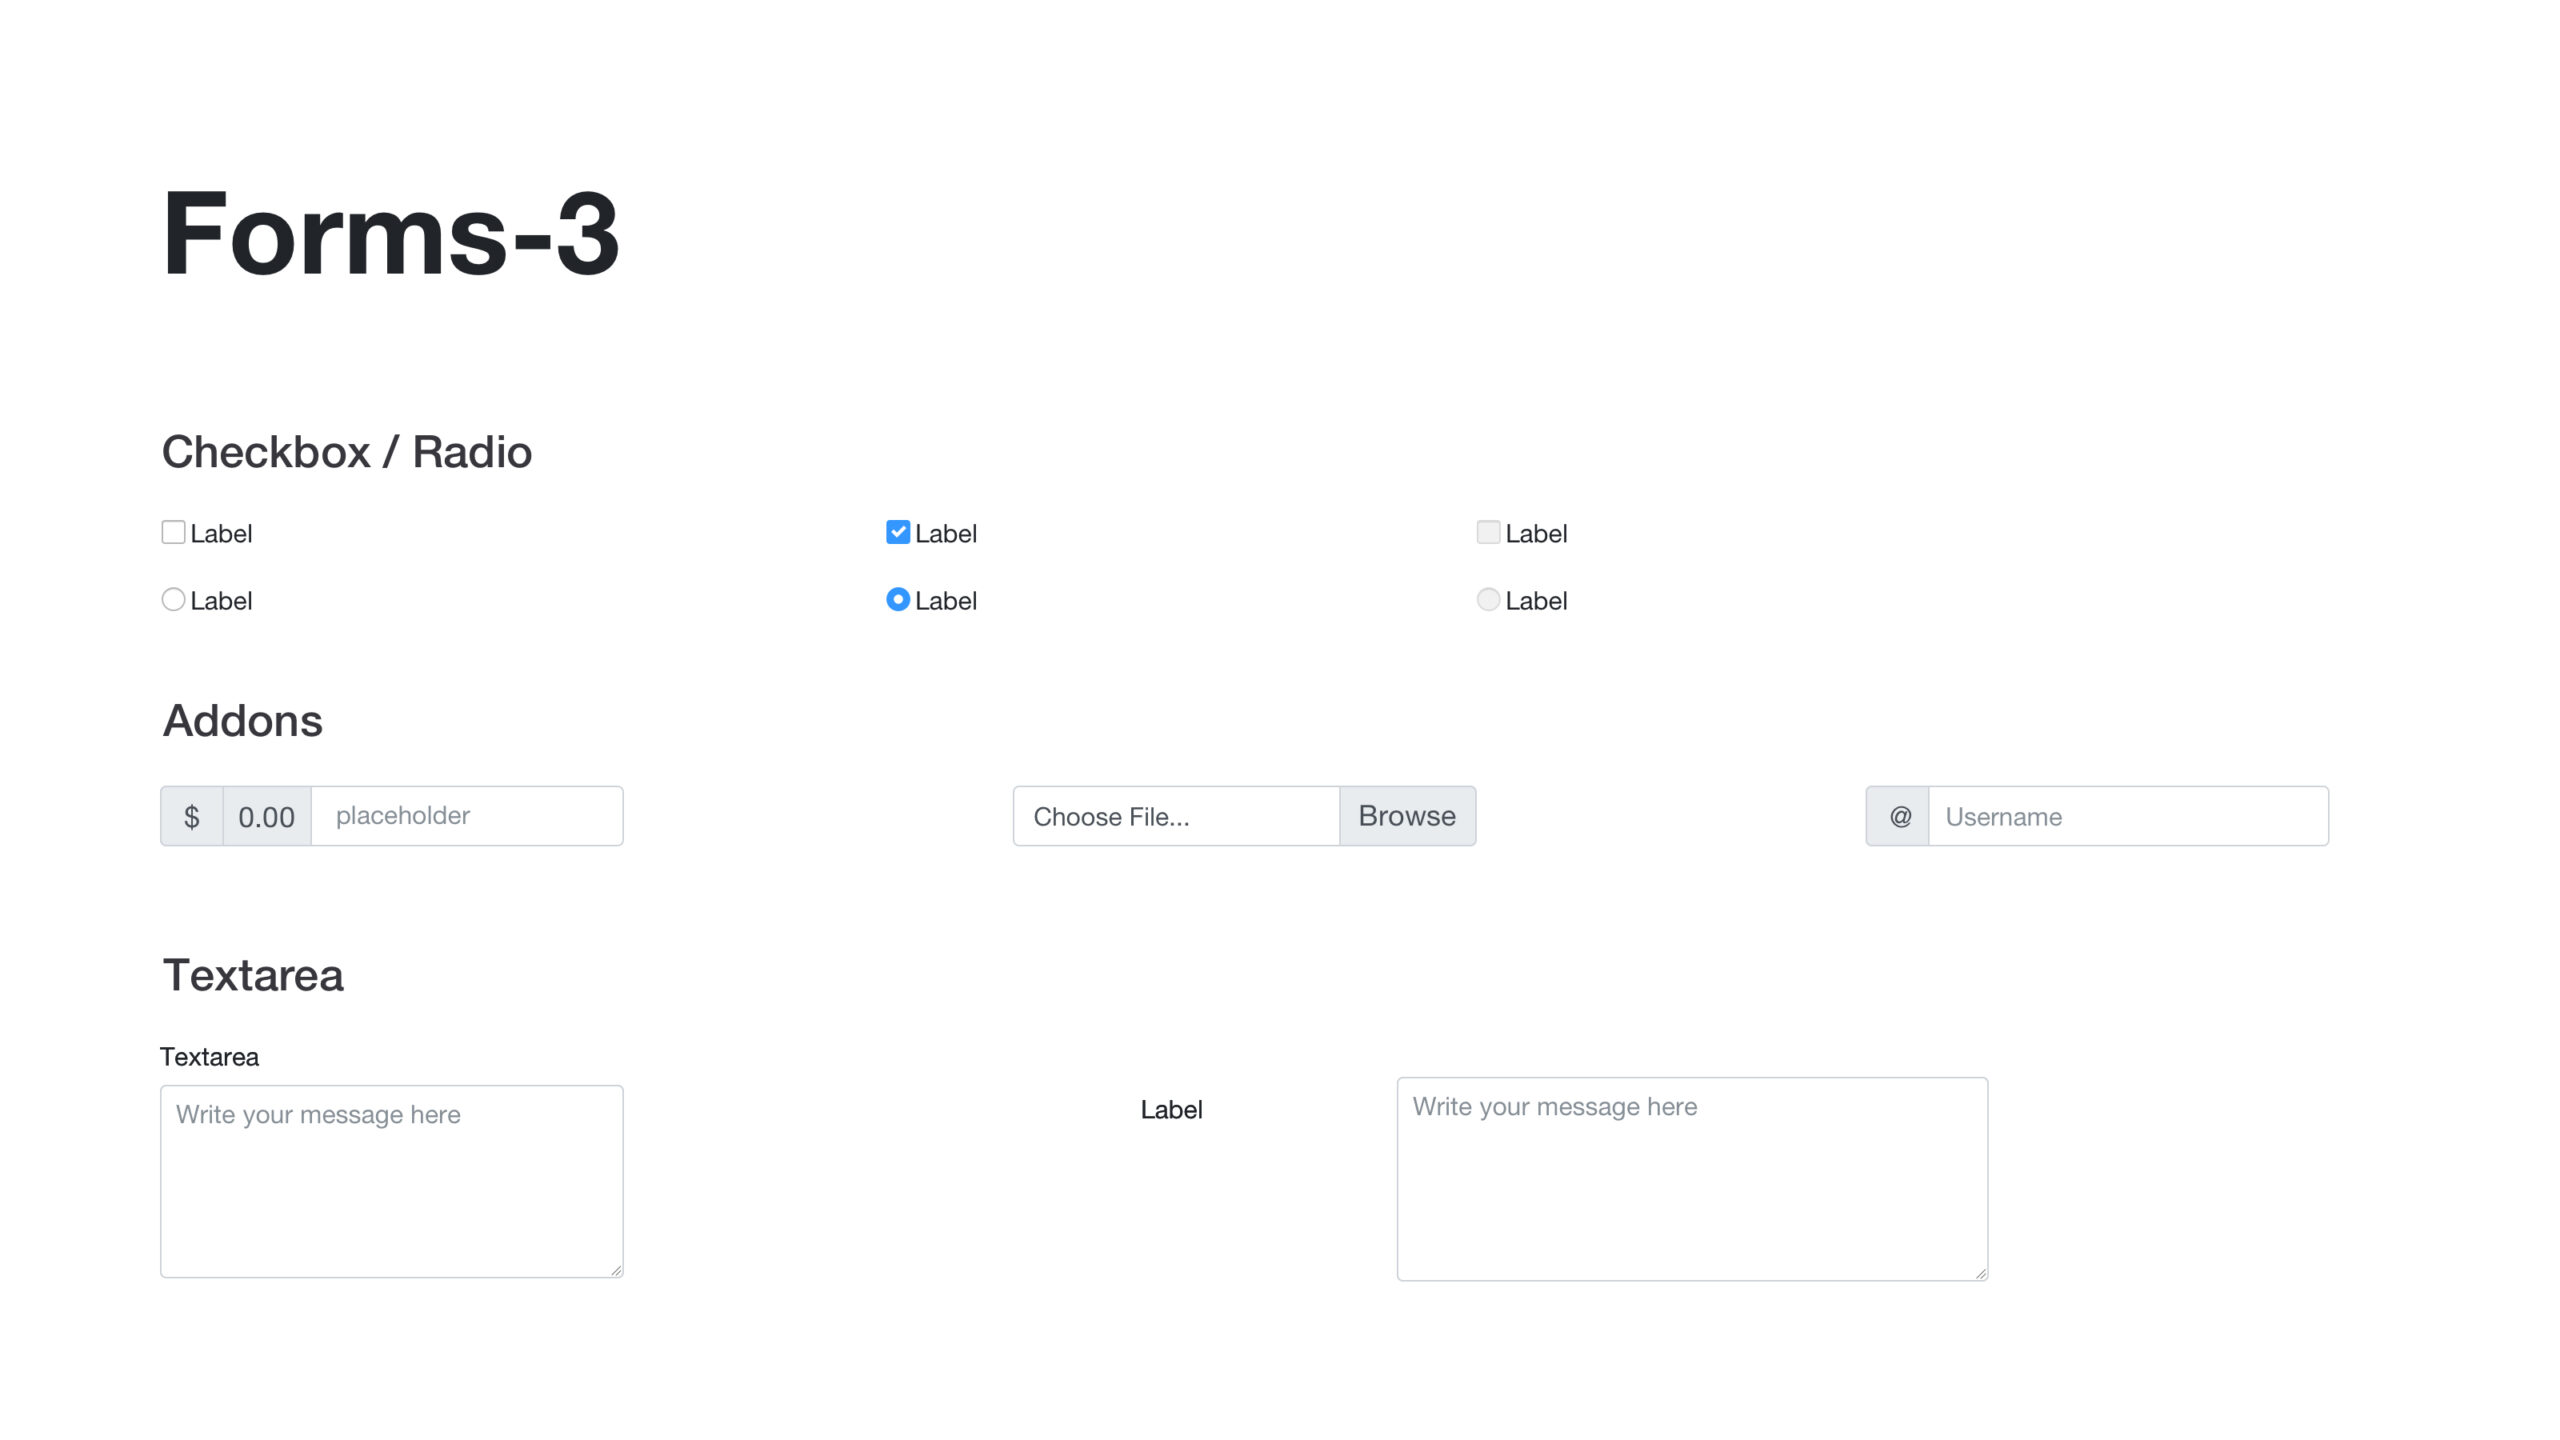Toggle the checked blue checkbox
Image resolution: width=2560 pixels, height=1440 pixels.
click(x=897, y=531)
